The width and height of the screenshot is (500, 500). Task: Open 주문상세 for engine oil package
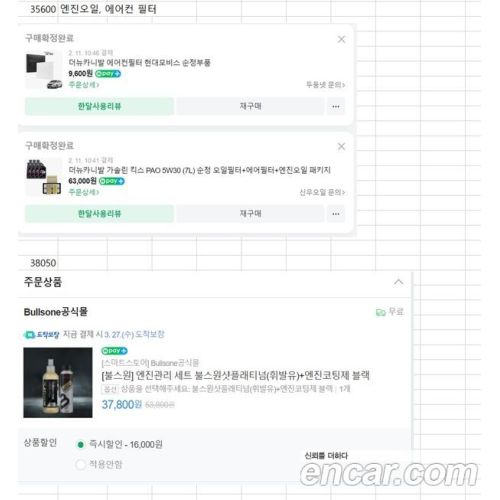click(x=84, y=192)
